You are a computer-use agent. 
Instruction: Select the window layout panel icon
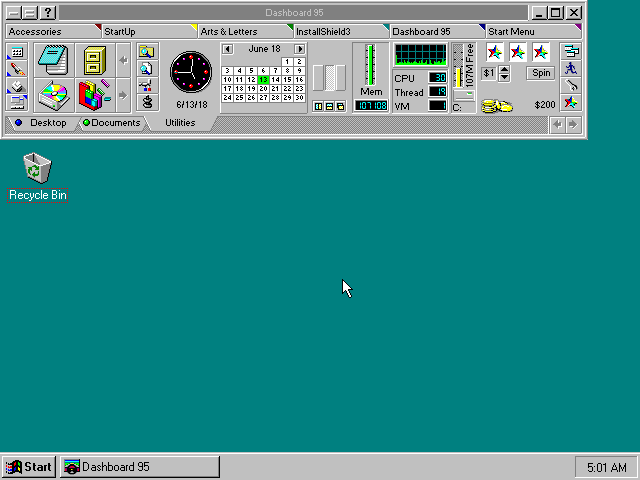pyautogui.click(x=17, y=103)
